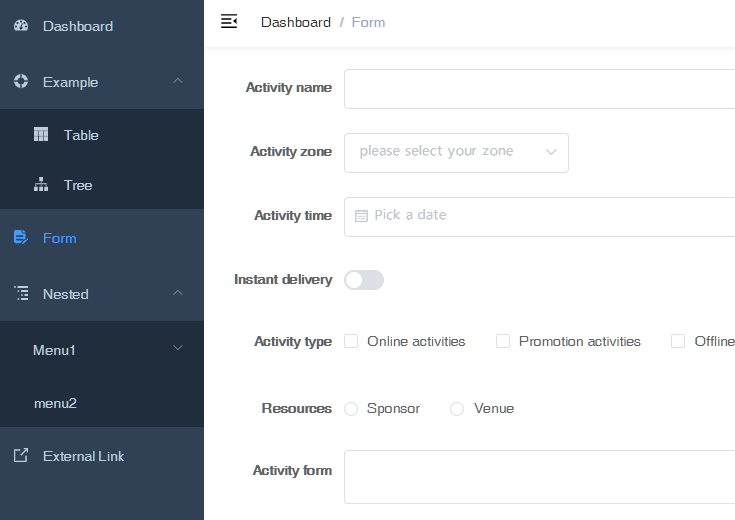Image resolution: width=735 pixels, height=520 pixels.
Task: Click the Table grid icon
Action: 41,135
